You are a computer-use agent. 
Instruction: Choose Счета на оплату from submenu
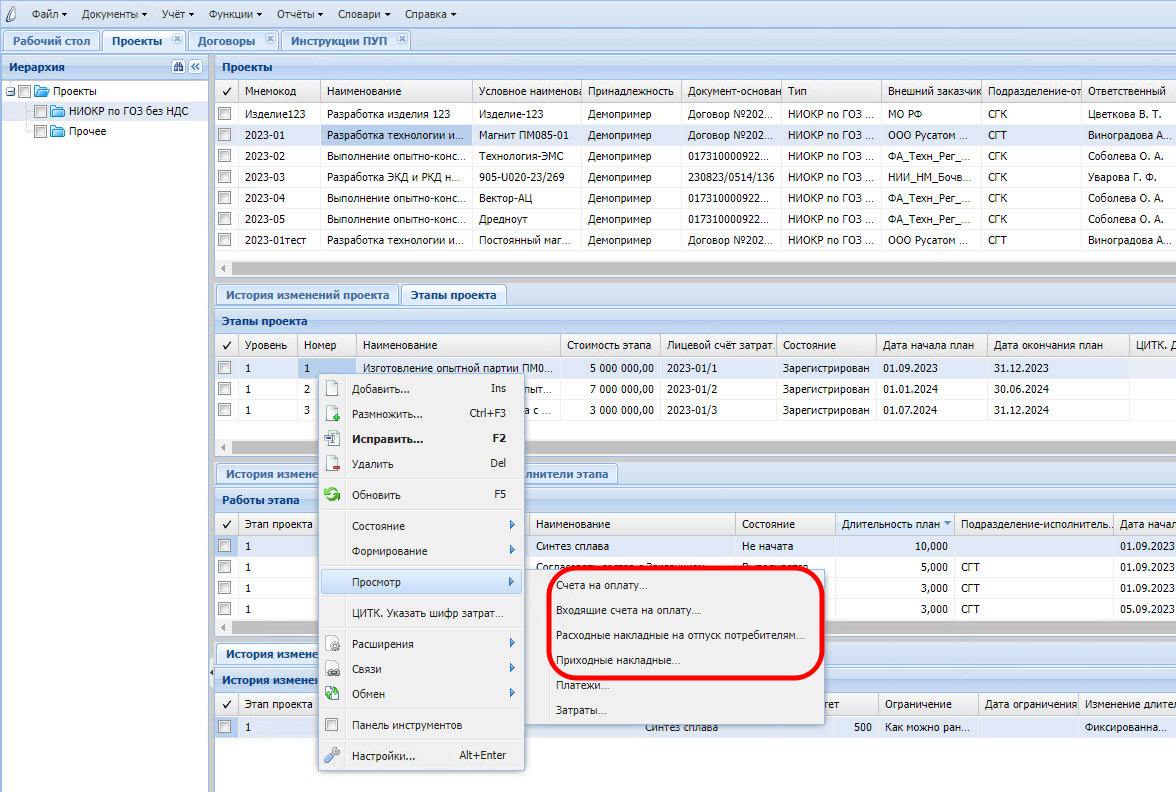coord(601,585)
